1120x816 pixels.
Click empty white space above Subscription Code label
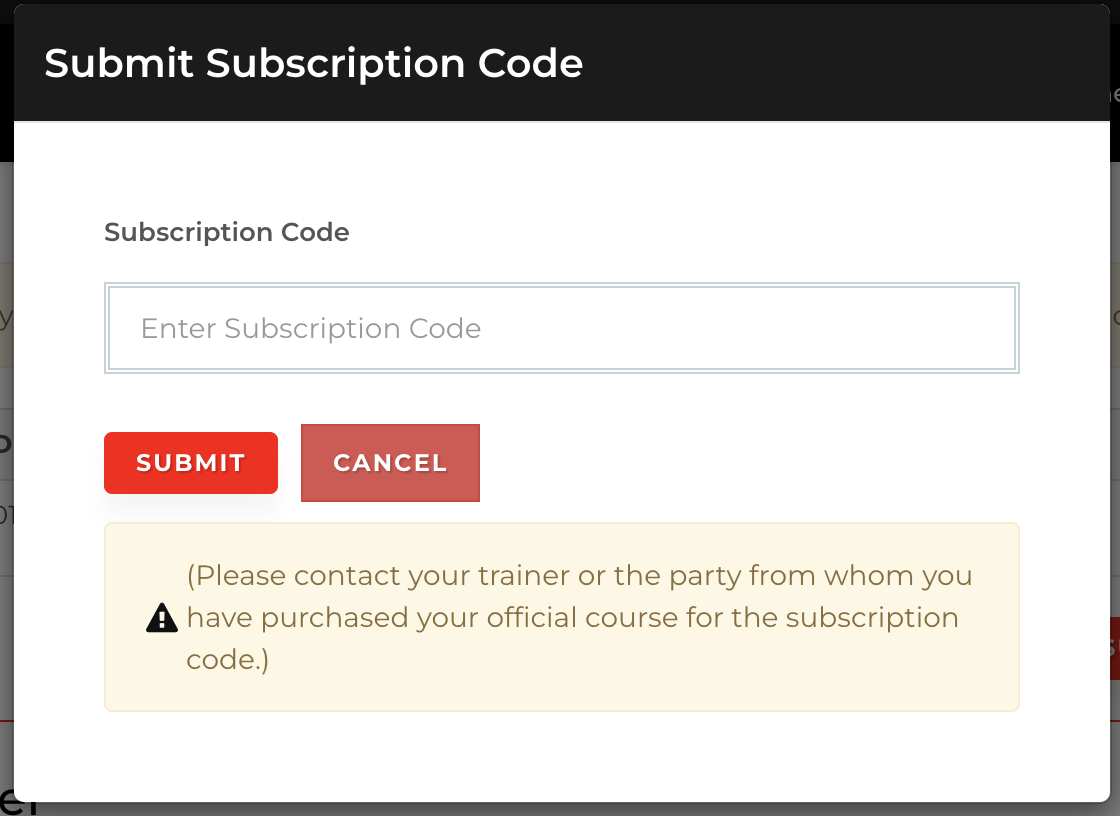(x=561, y=170)
